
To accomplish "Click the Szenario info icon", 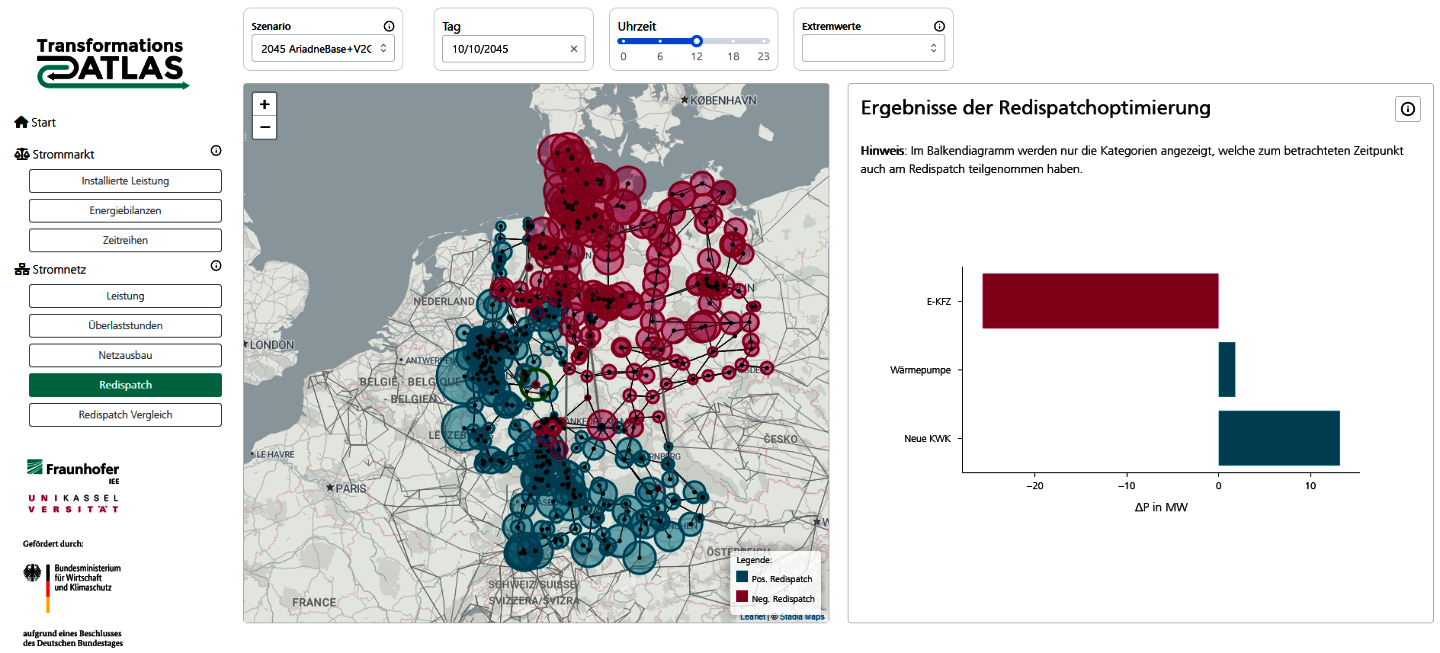I will pyautogui.click(x=389, y=27).
